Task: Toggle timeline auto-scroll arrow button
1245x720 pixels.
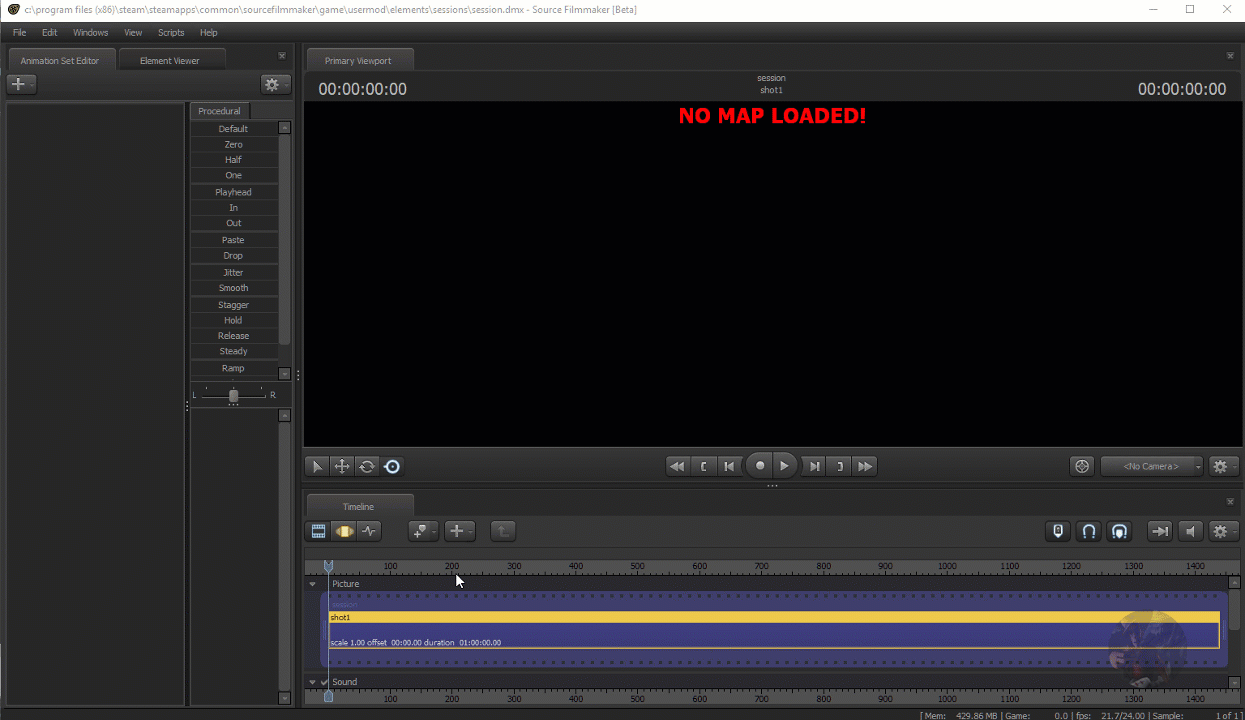Action: (1160, 531)
